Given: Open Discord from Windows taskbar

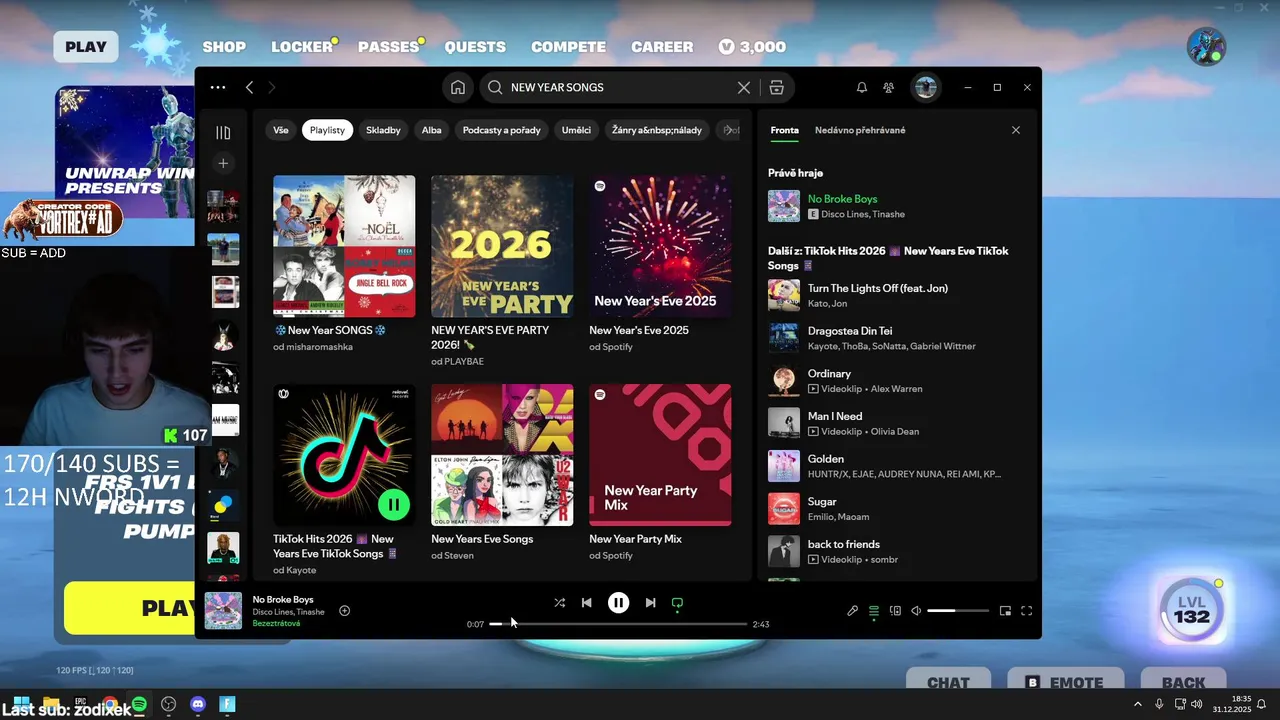Looking at the screenshot, I should [198, 704].
